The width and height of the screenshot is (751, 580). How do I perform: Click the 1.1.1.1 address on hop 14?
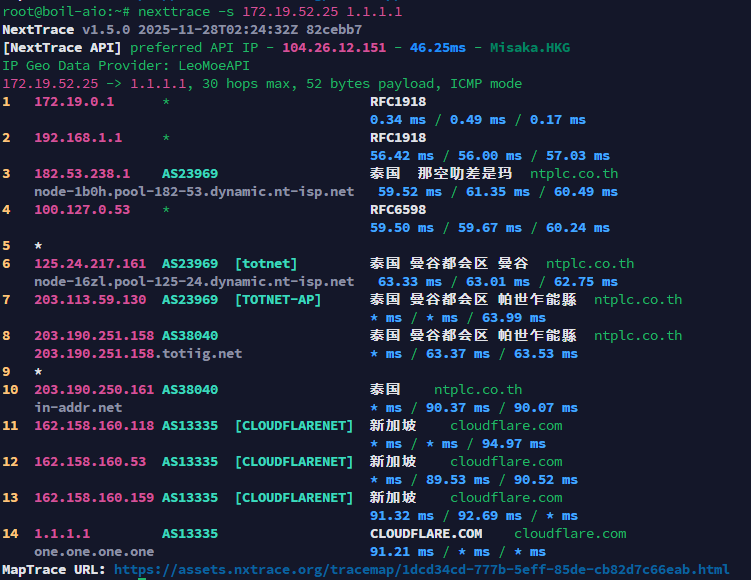pyautogui.click(x=62, y=533)
